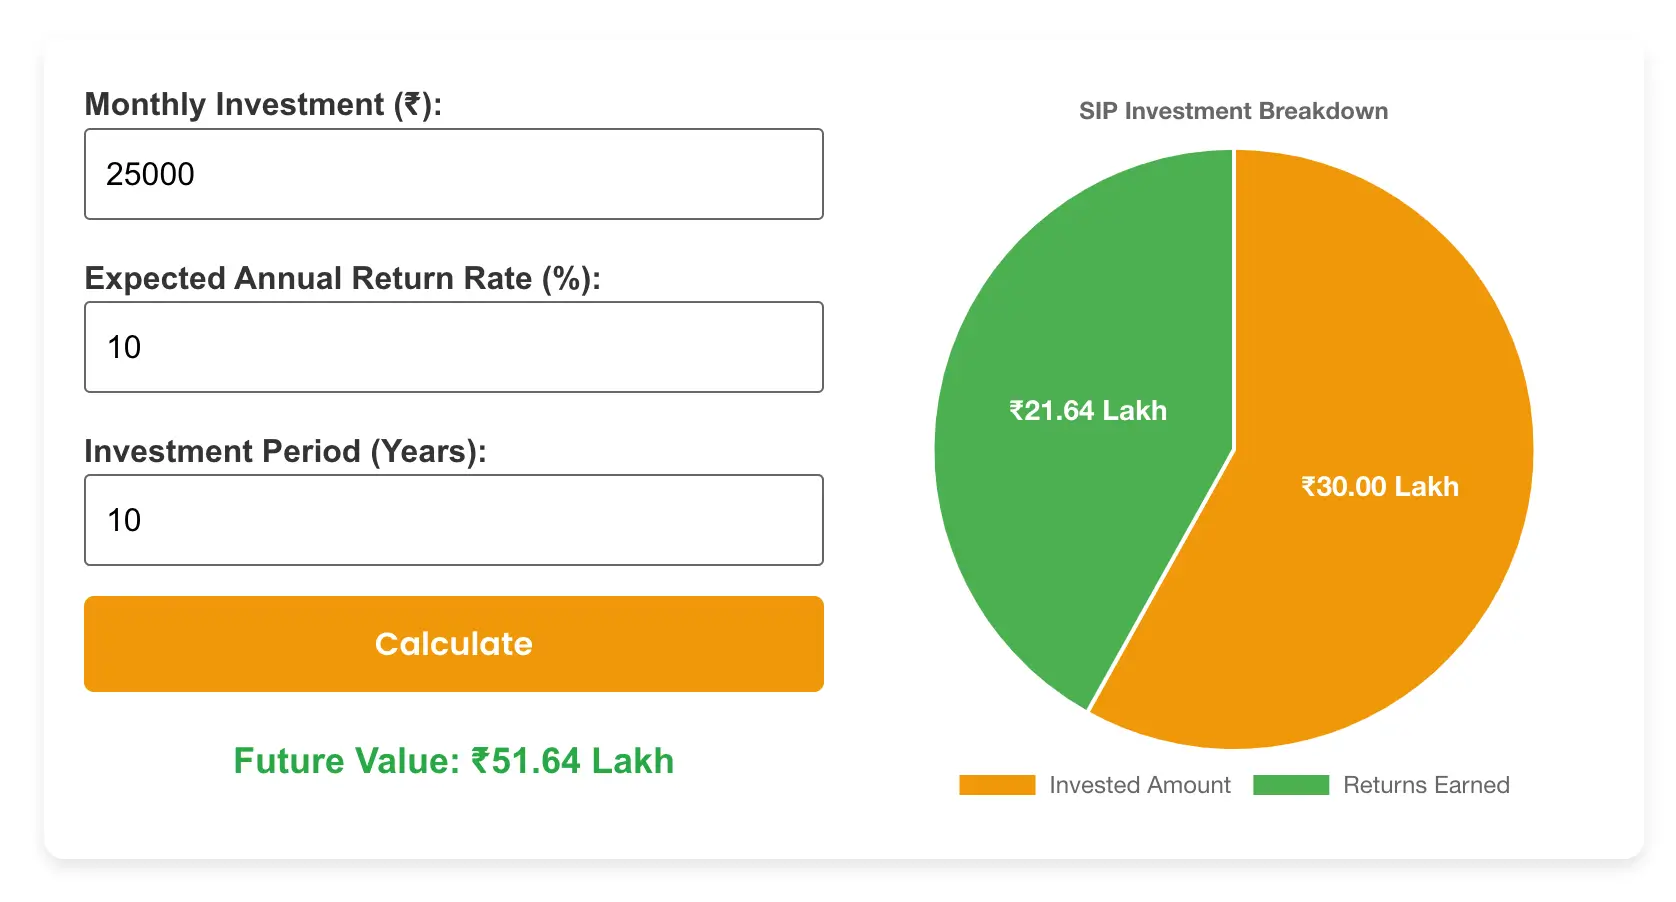Image resolution: width=1676 pixels, height=902 pixels.
Task: Click the Future Value result text
Action: coord(453,760)
